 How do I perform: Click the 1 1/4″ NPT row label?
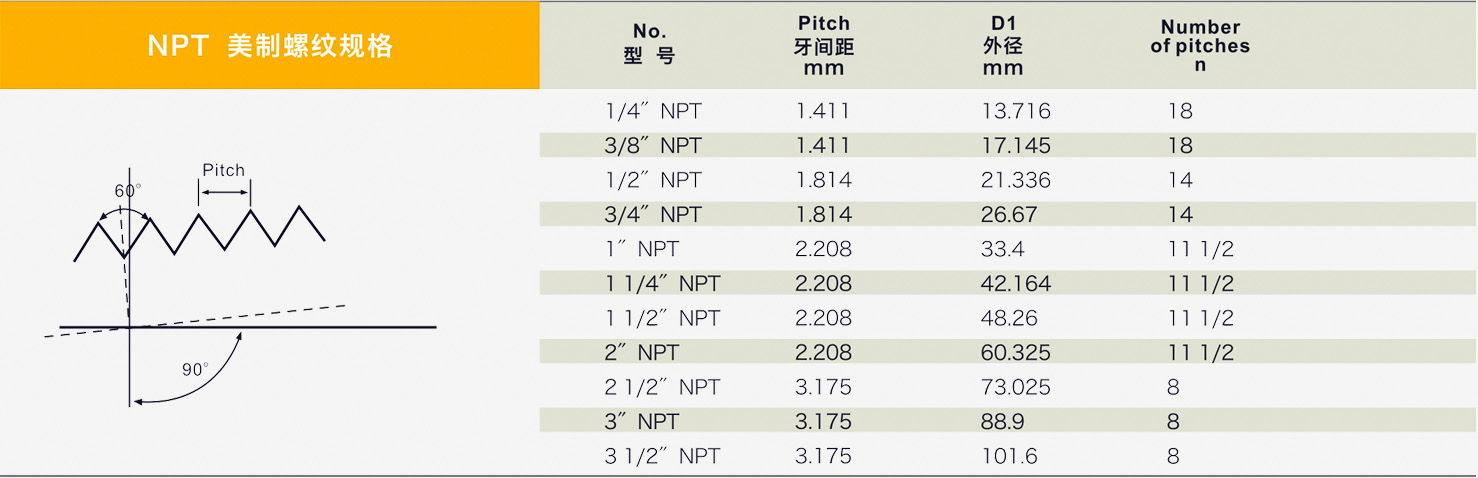[x=662, y=284]
